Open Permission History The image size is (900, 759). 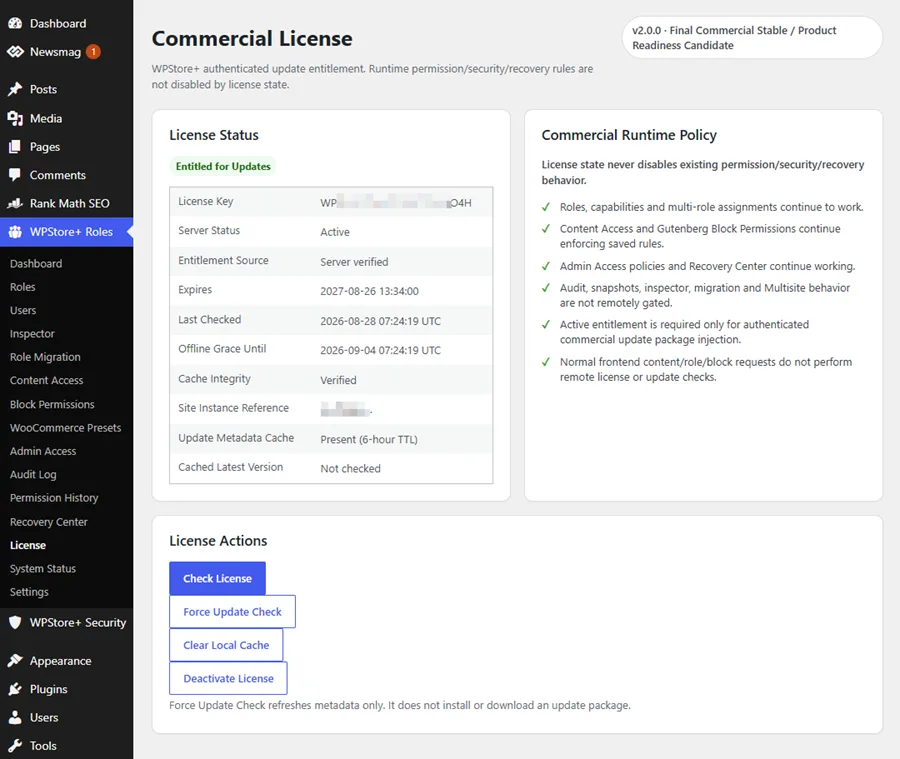pos(54,498)
